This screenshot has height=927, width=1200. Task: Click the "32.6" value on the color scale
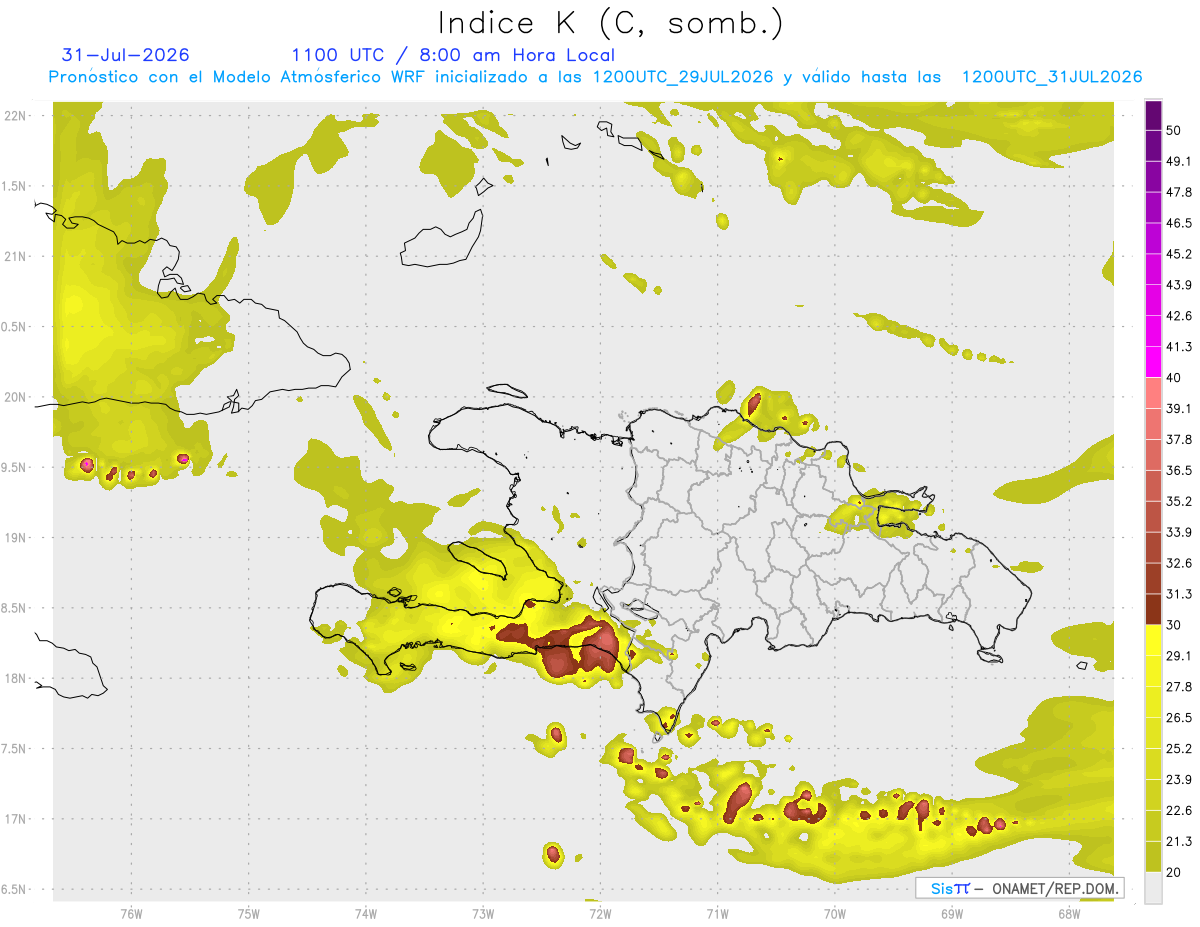click(1179, 563)
